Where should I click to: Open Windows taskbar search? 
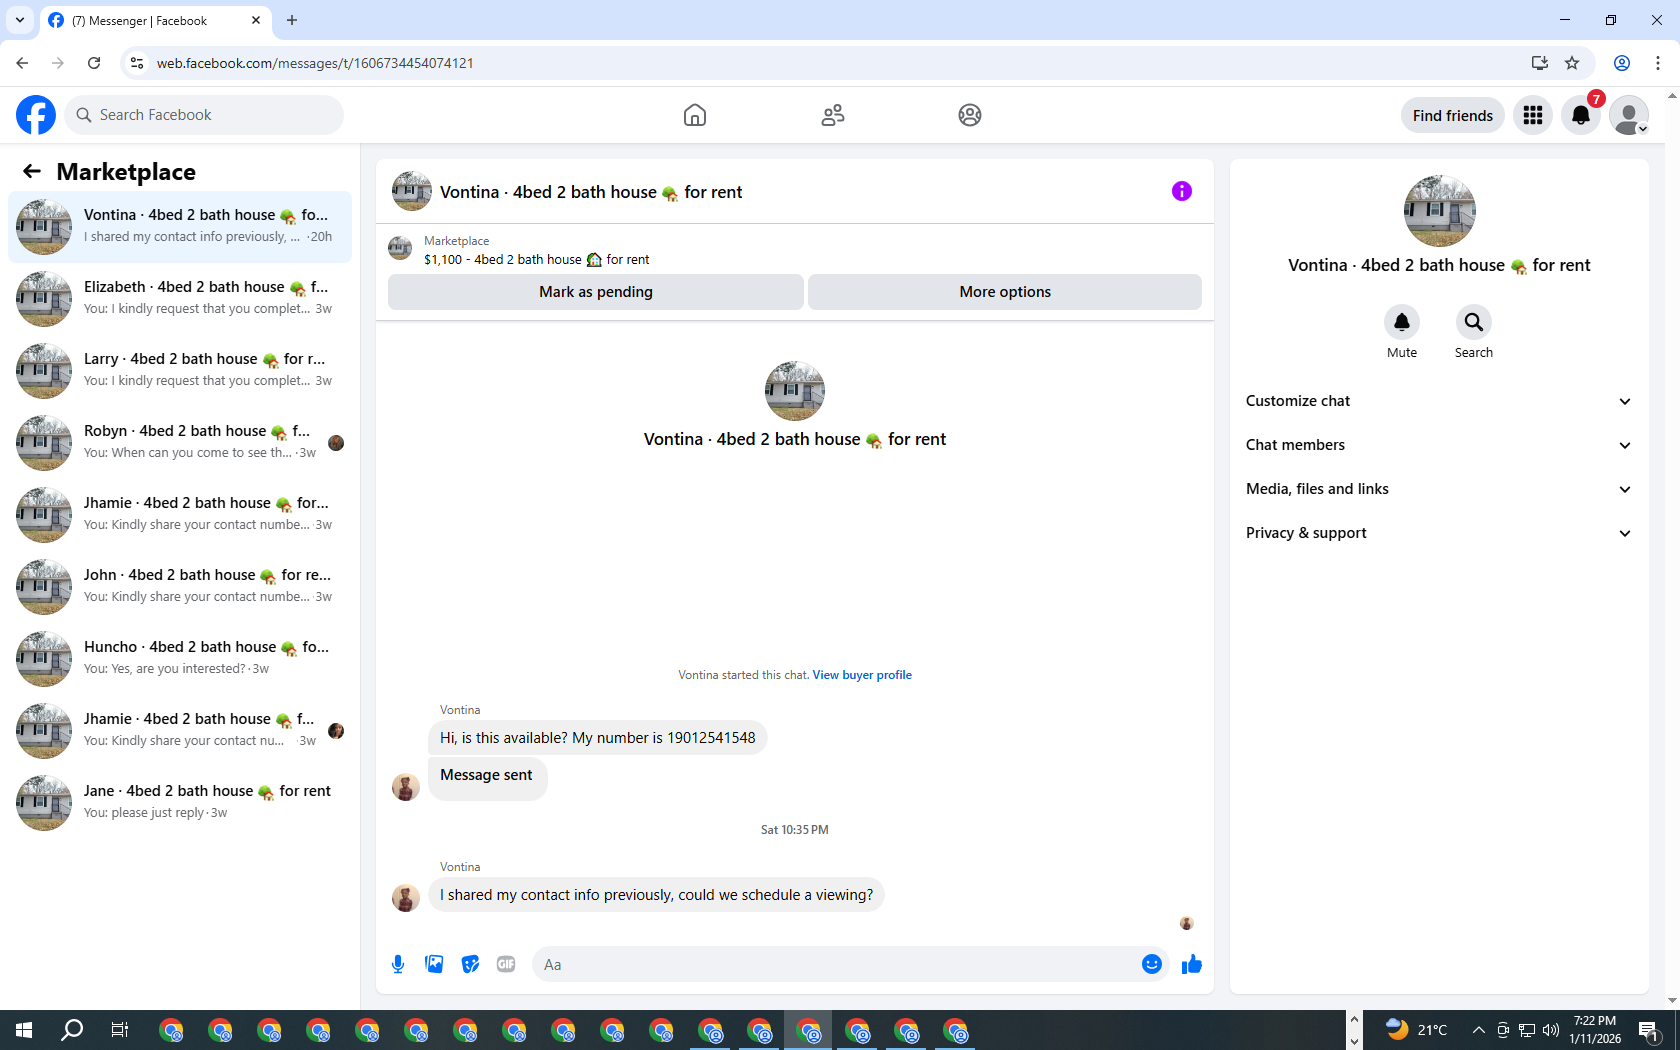(72, 1030)
